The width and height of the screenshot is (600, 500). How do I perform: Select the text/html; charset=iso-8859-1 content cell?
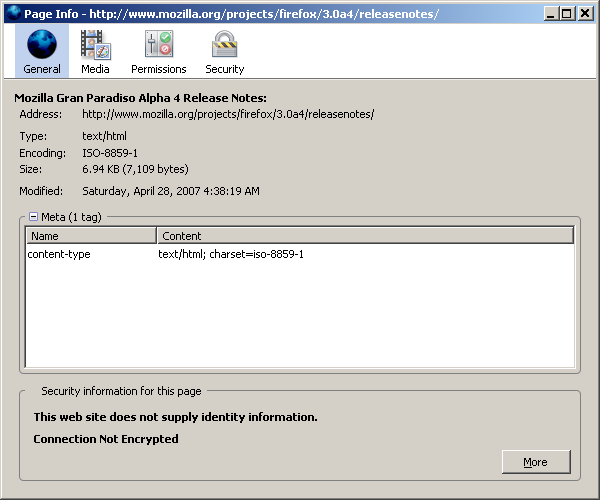pyautogui.click(x=231, y=254)
